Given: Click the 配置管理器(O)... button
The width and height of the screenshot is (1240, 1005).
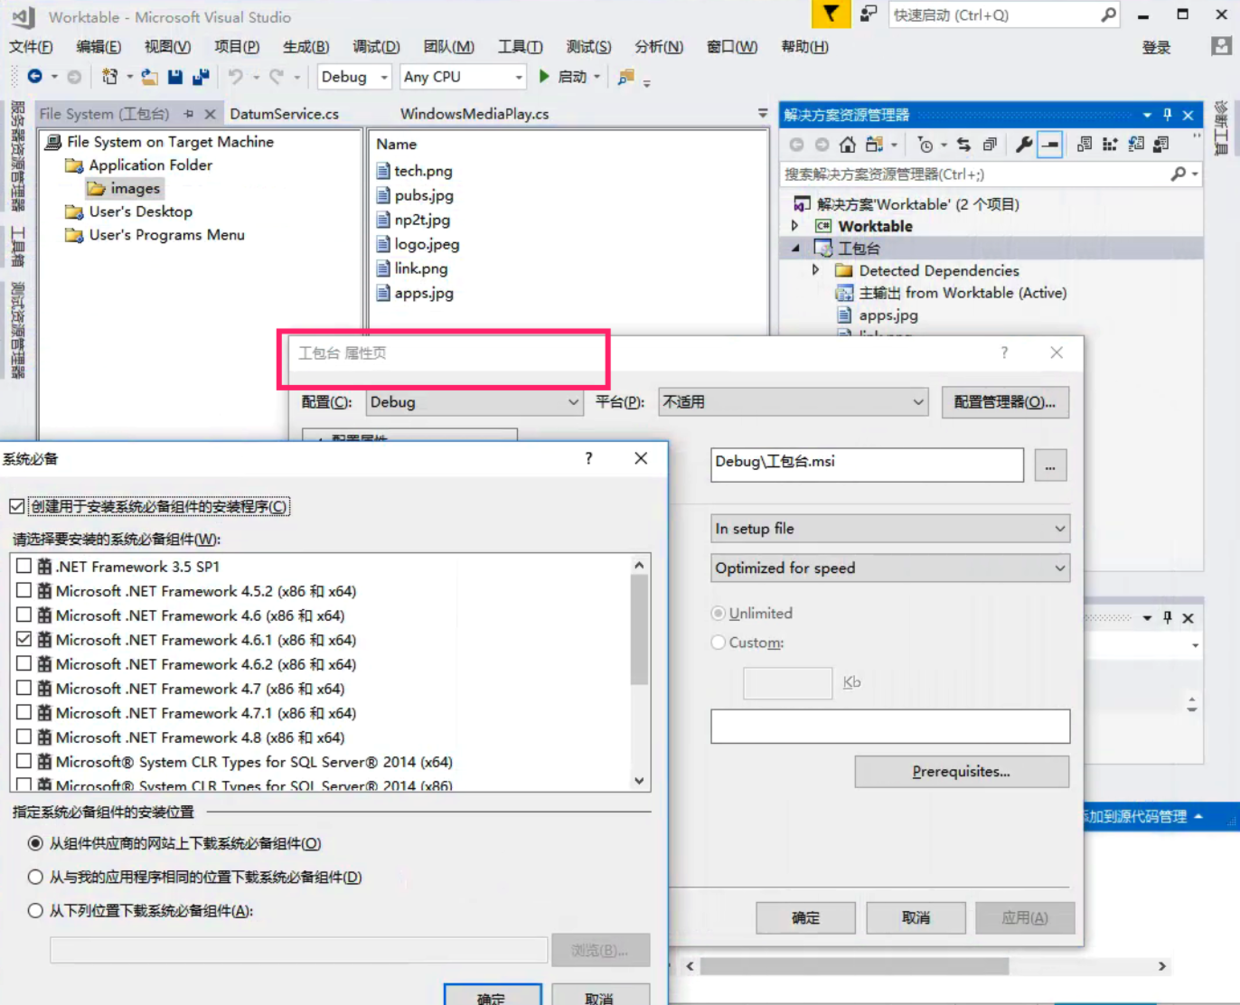Looking at the screenshot, I should point(1005,402).
